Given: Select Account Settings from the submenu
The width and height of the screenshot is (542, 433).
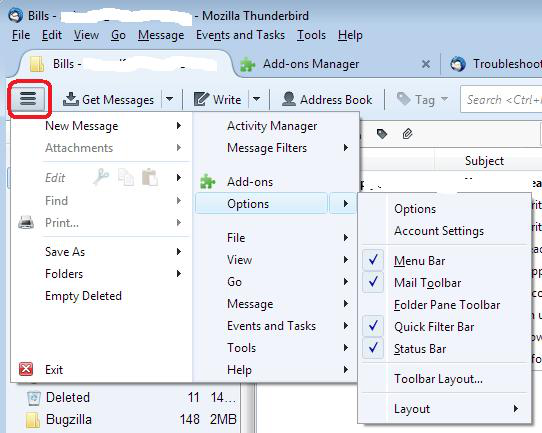Looking at the screenshot, I should pos(439,231).
